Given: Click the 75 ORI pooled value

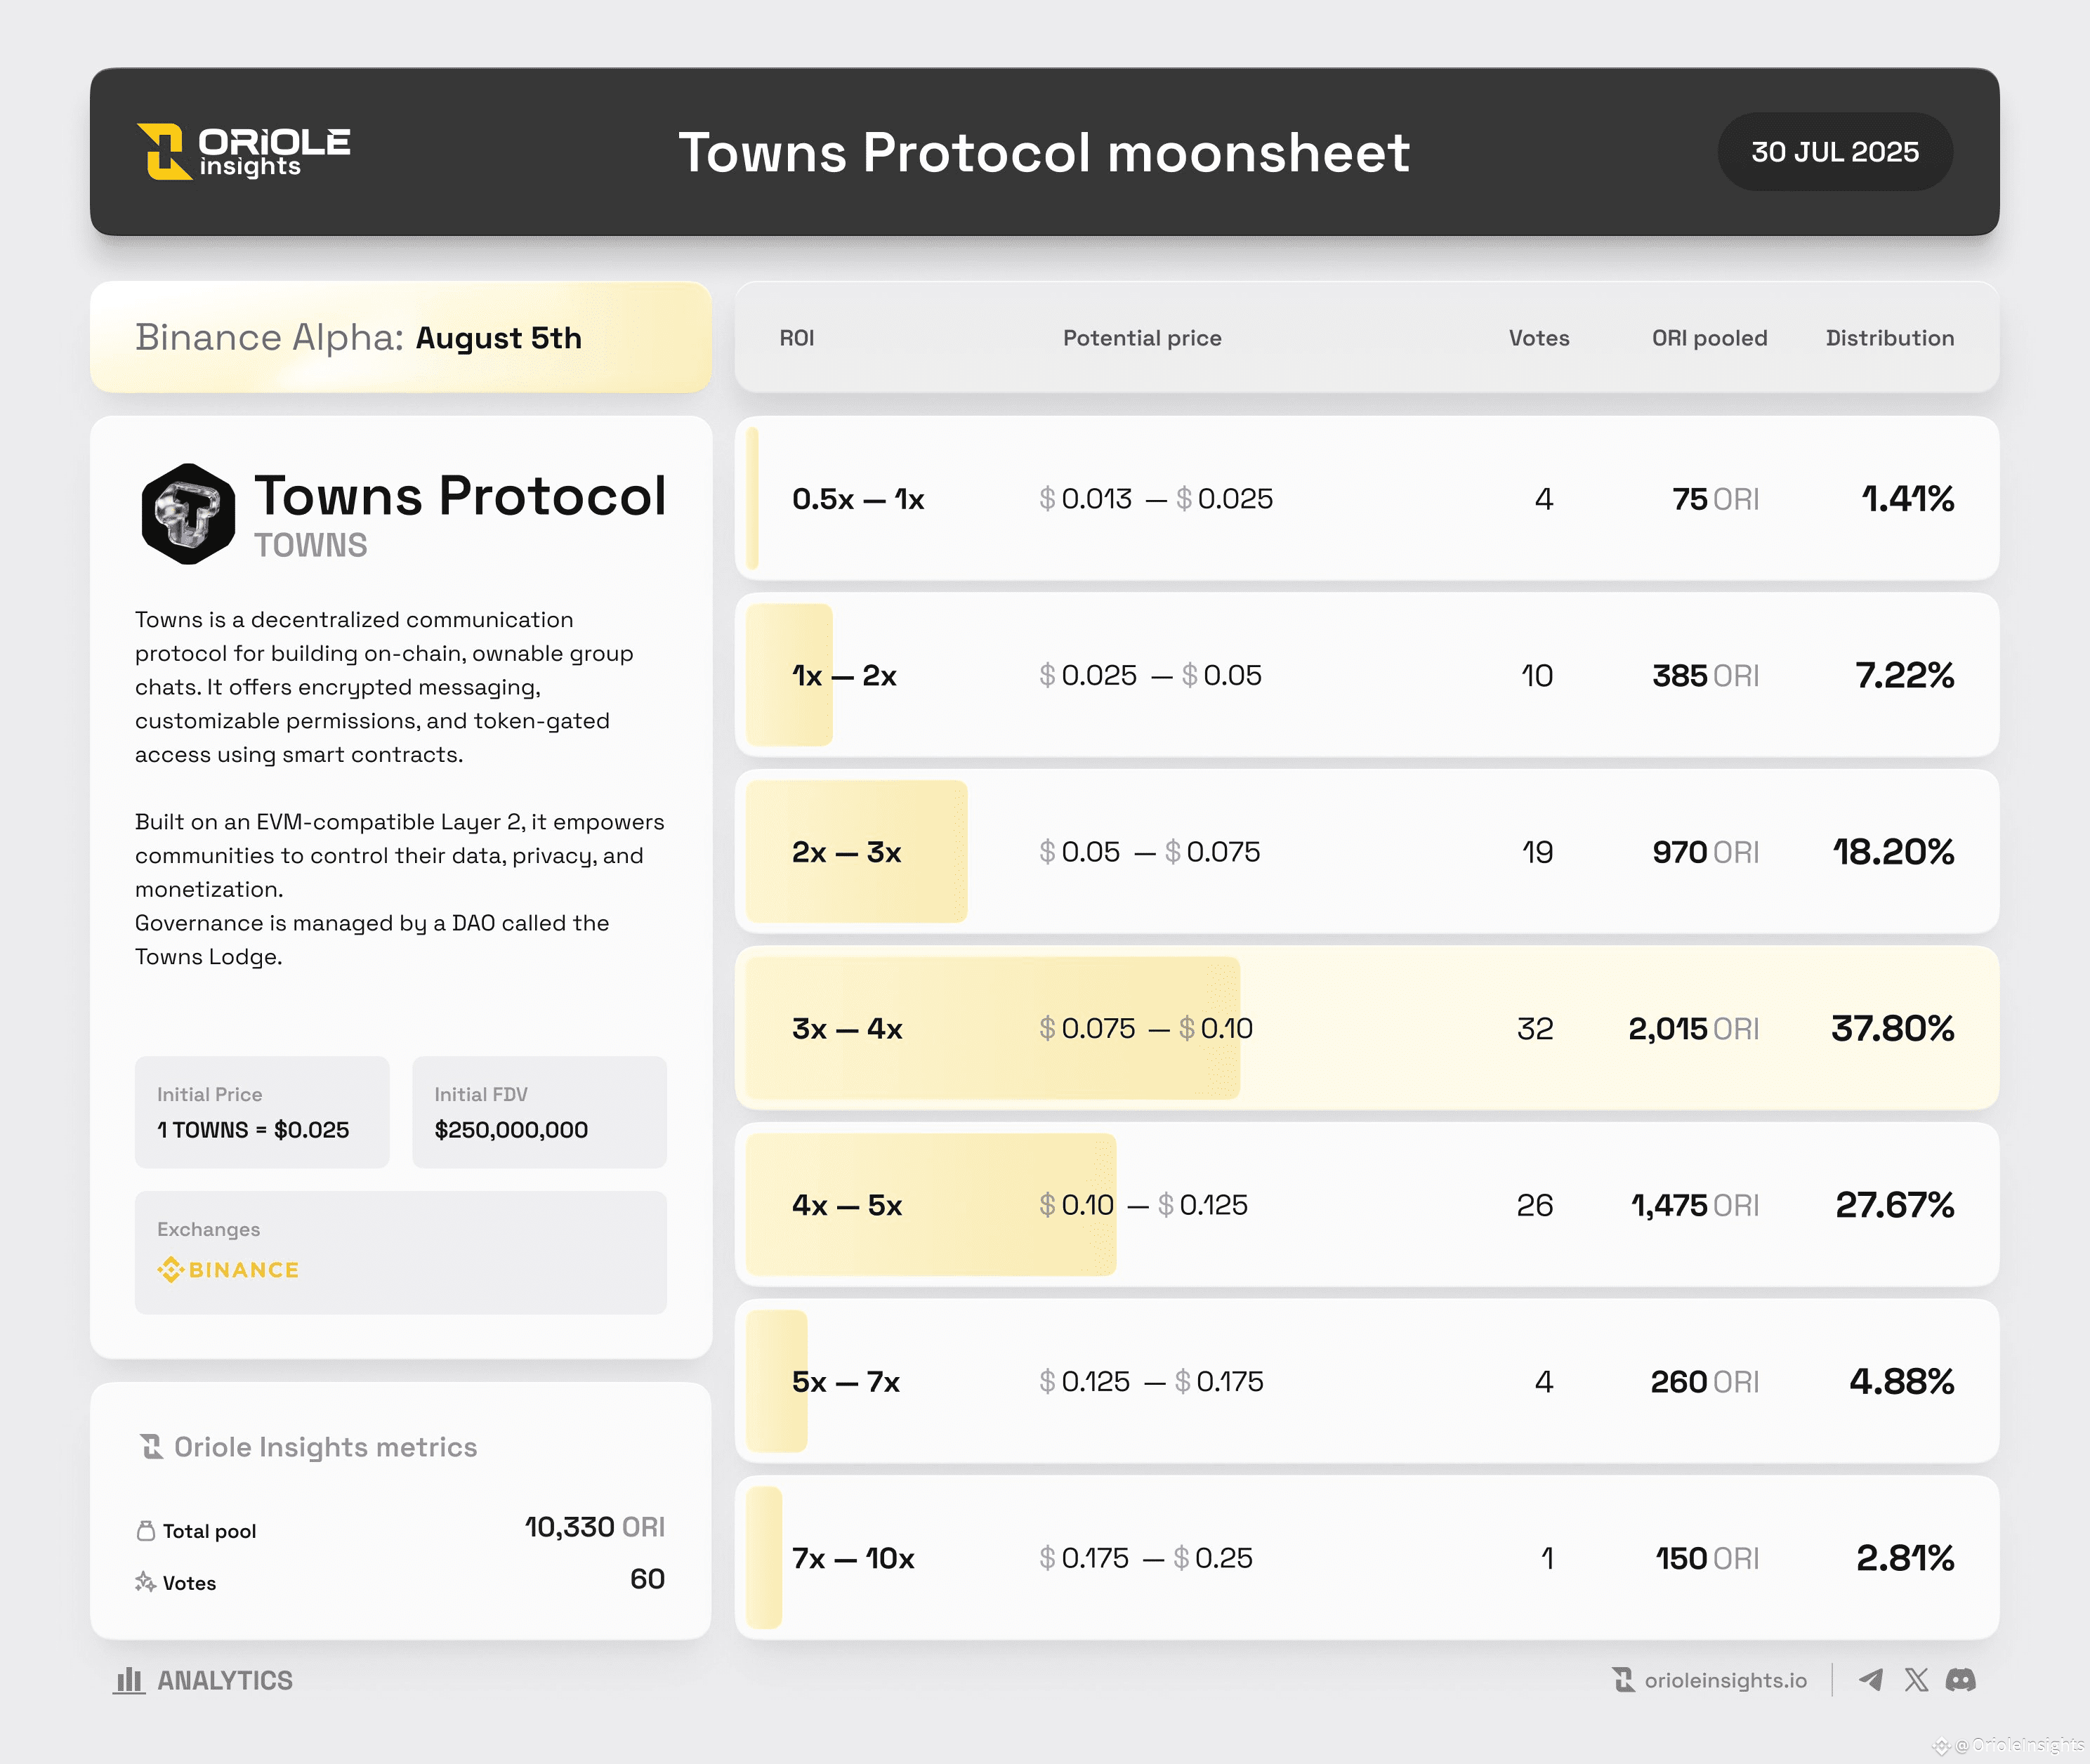Looking at the screenshot, I should tap(1716, 499).
